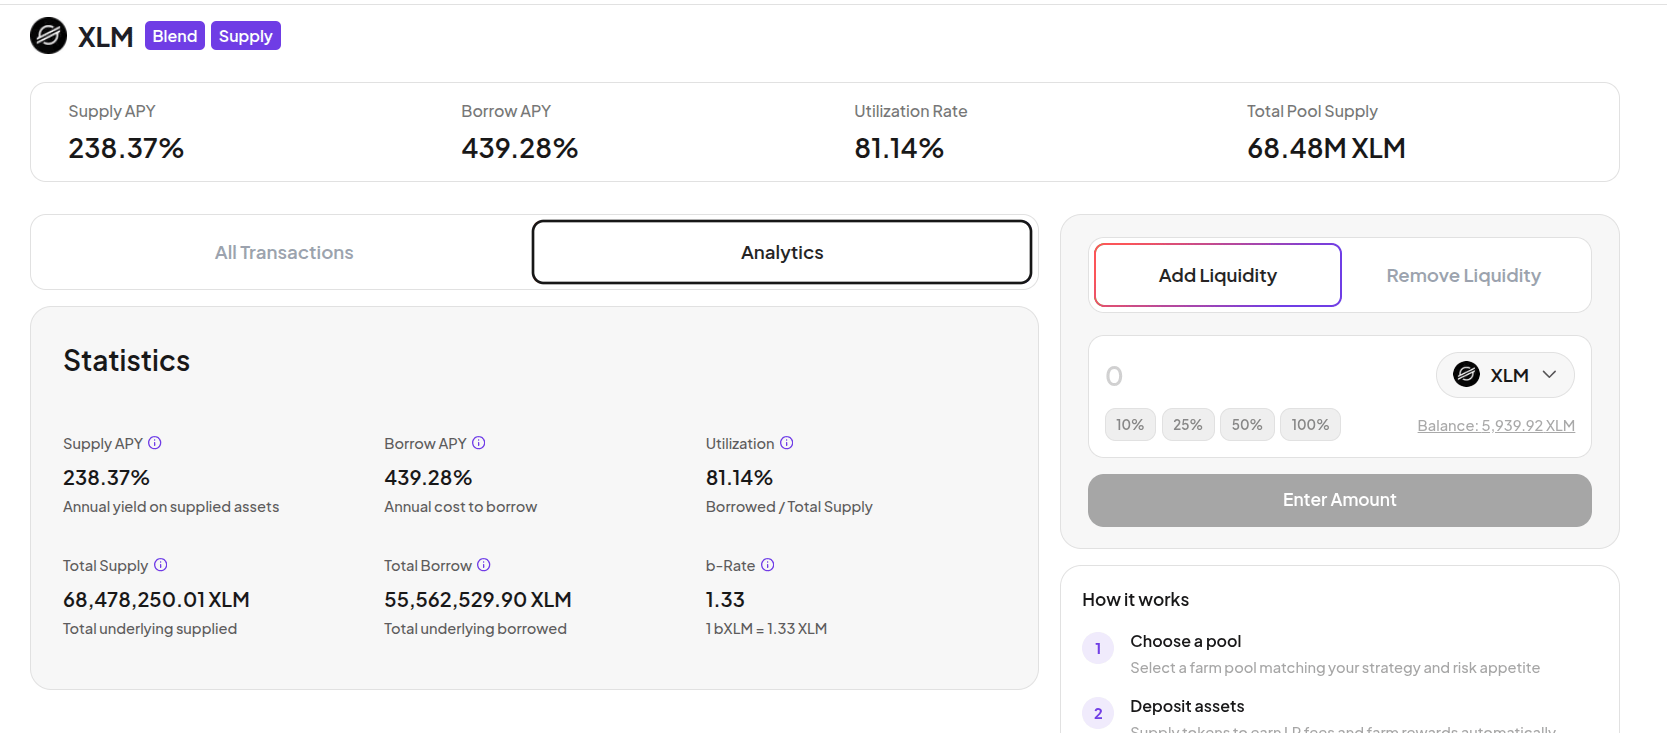Click the 81.14% Utilization Rate header value
Screen dimensions: 1667x733
pyautogui.click(x=899, y=148)
